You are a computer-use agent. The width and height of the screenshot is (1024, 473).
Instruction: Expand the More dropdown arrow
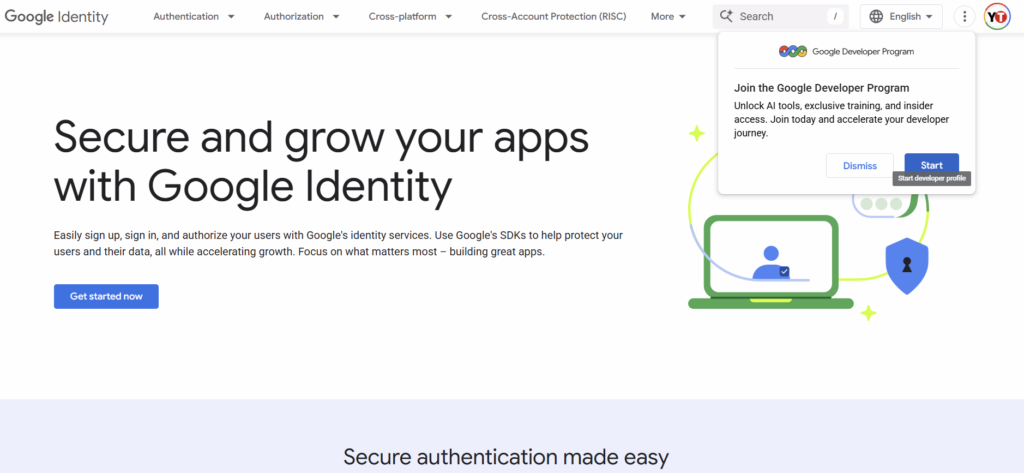click(682, 16)
